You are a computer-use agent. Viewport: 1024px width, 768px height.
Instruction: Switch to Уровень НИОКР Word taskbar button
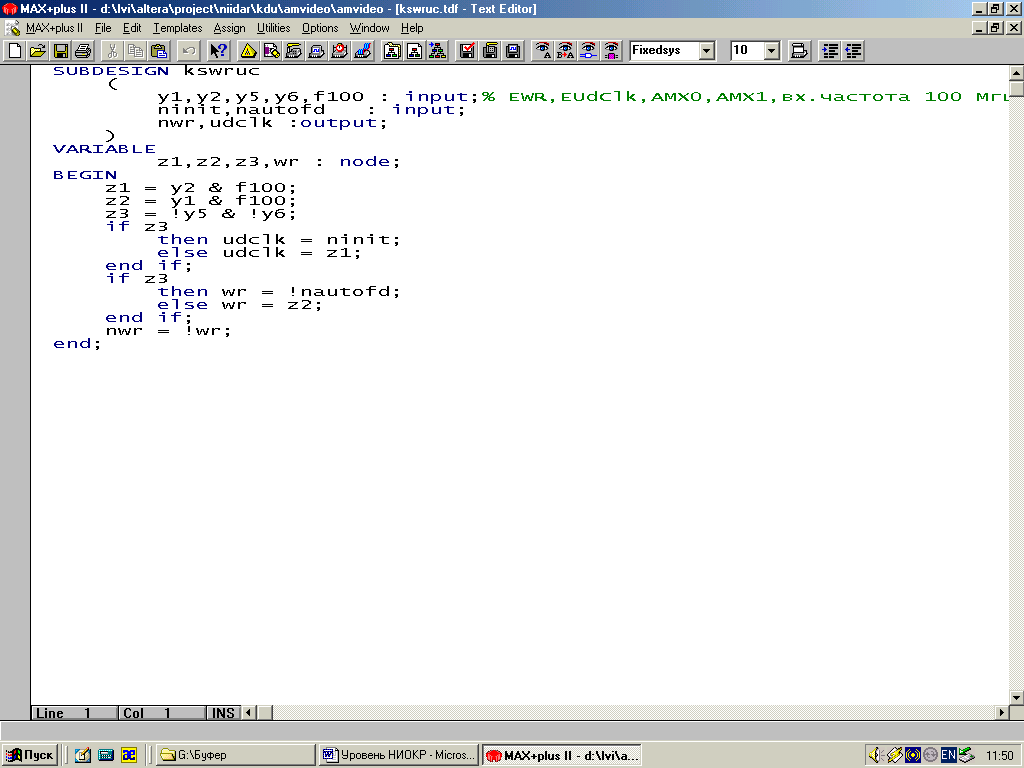click(398, 755)
